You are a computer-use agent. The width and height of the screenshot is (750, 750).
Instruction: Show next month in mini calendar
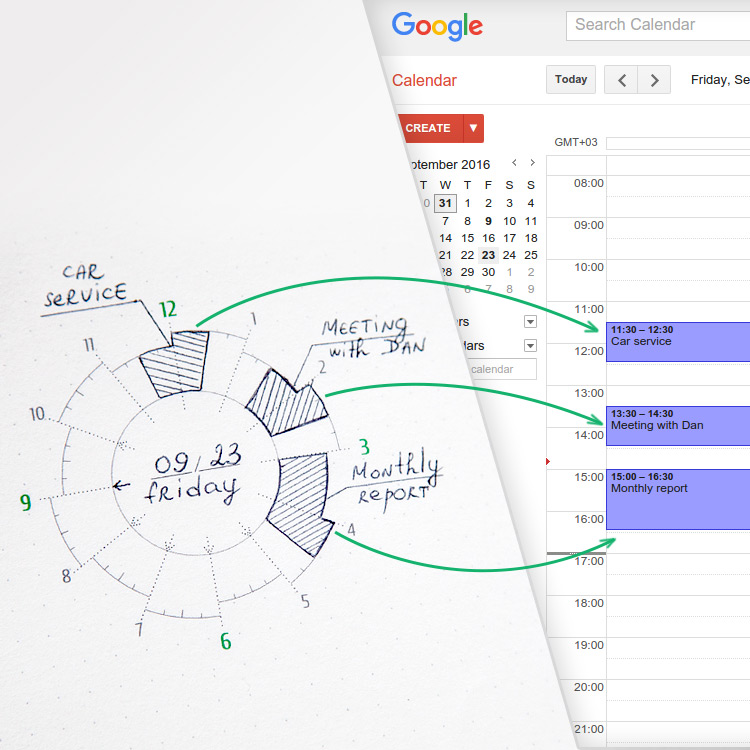(532, 163)
